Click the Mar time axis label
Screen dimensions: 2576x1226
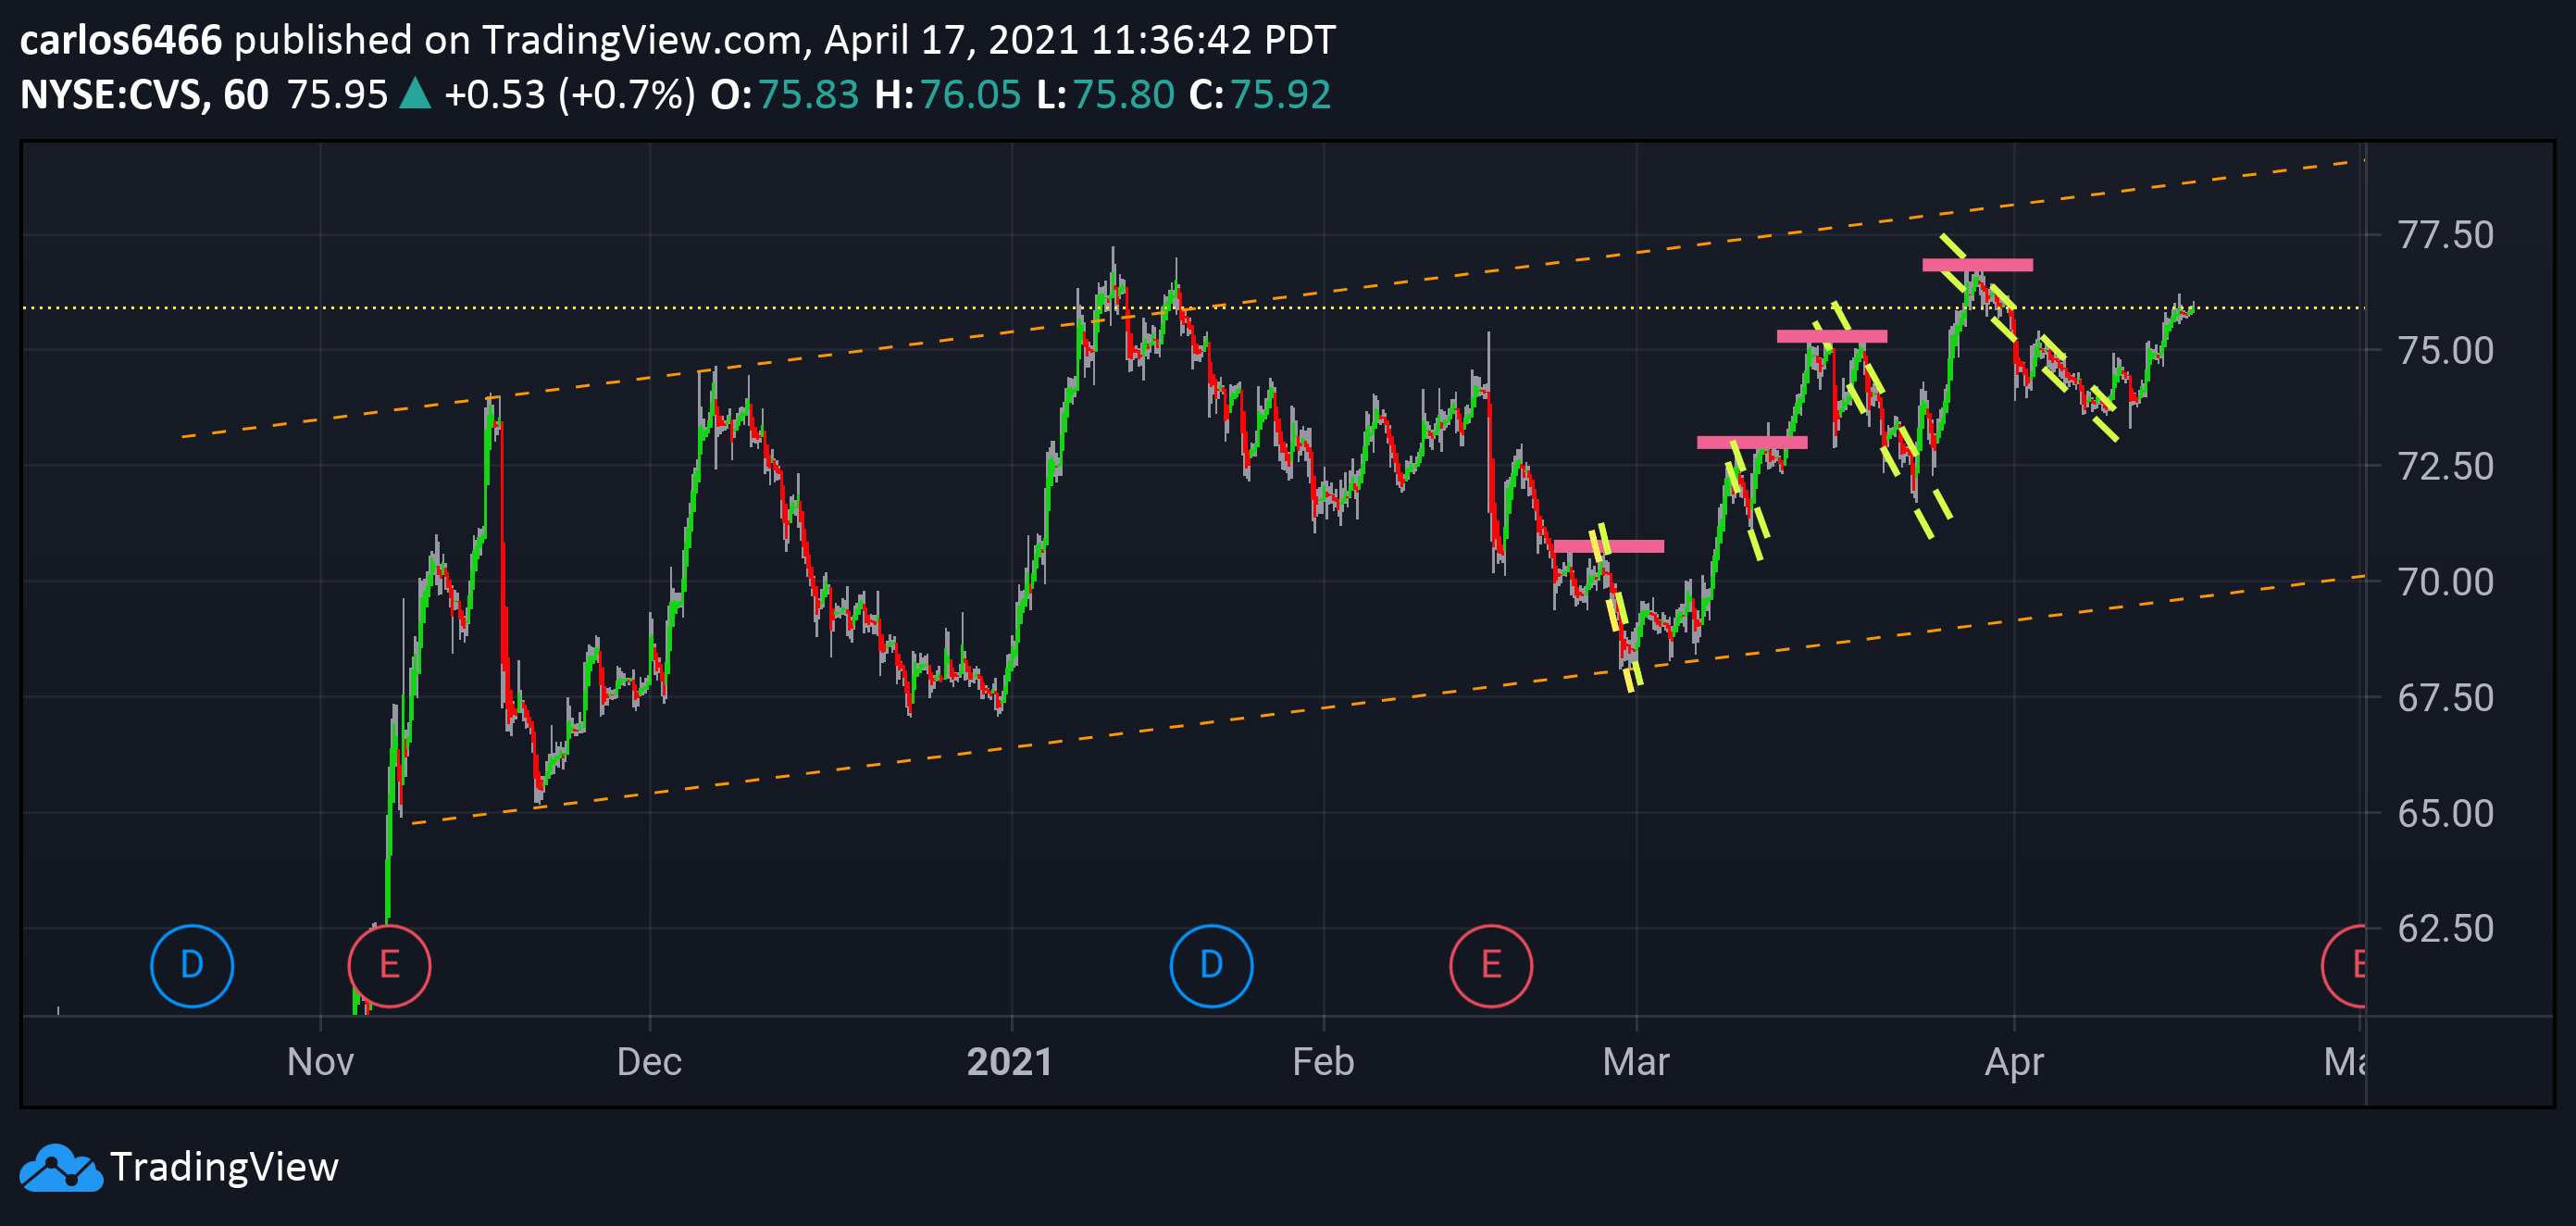pos(1636,1061)
